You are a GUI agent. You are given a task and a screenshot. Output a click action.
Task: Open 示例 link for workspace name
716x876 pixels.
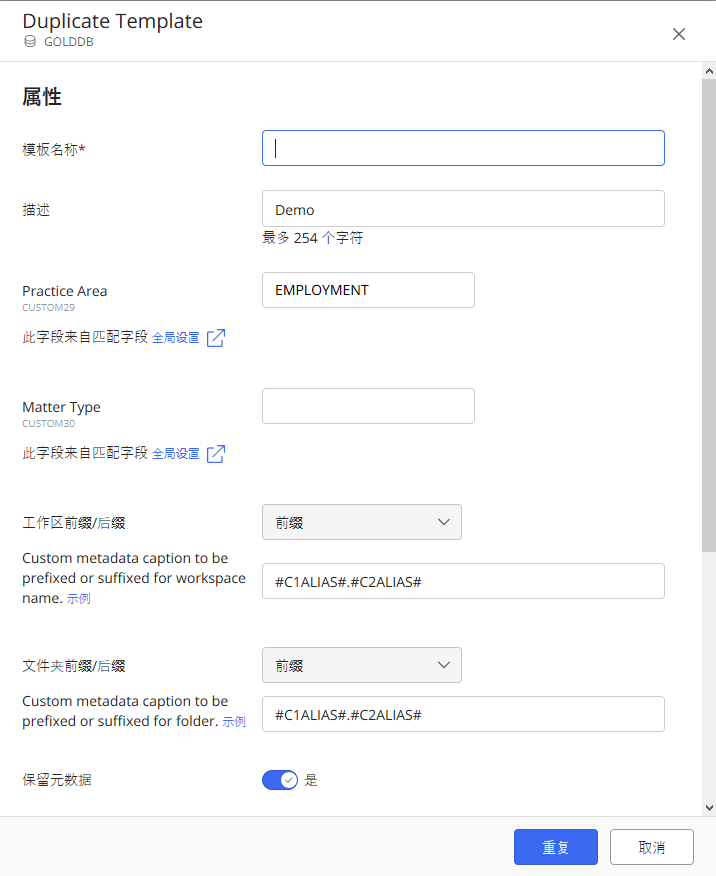[79, 599]
